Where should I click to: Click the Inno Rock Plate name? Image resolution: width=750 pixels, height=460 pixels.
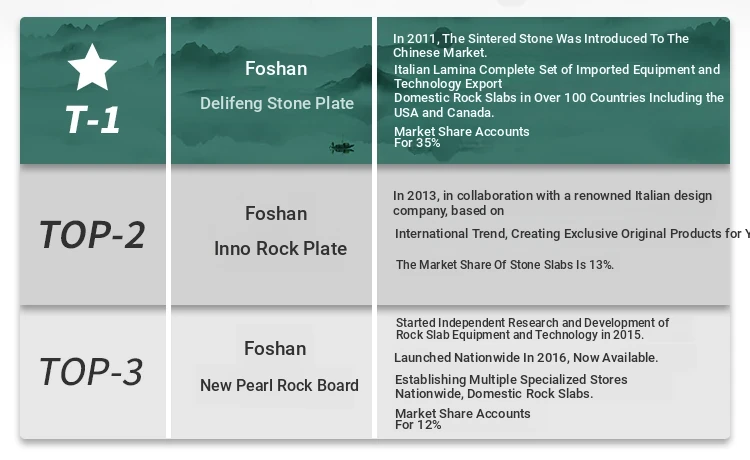pyautogui.click(x=280, y=248)
